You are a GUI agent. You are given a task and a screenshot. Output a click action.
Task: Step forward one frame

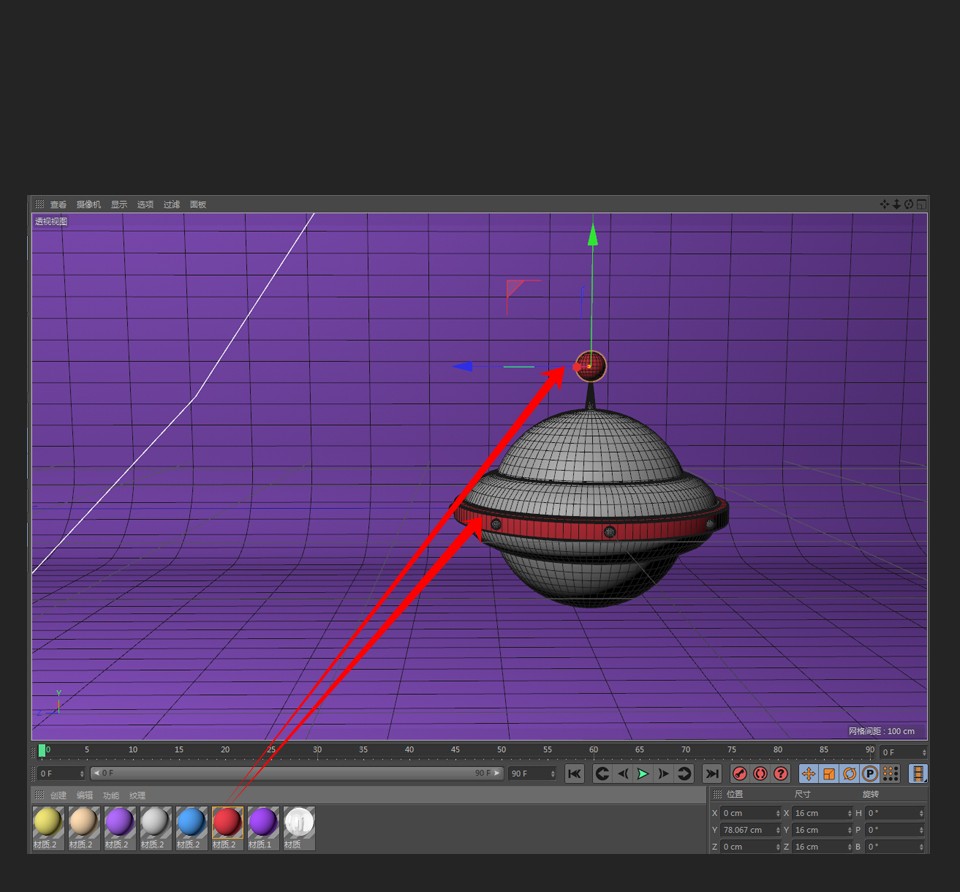[x=664, y=774]
